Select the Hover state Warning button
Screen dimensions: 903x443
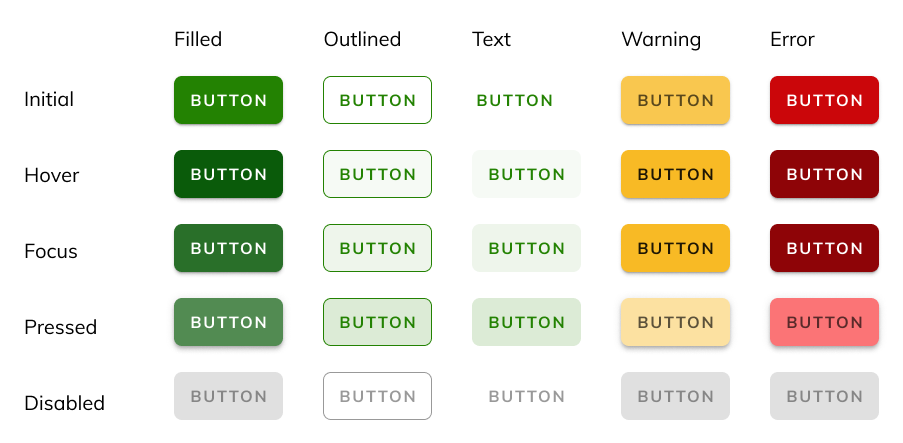point(675,174)
